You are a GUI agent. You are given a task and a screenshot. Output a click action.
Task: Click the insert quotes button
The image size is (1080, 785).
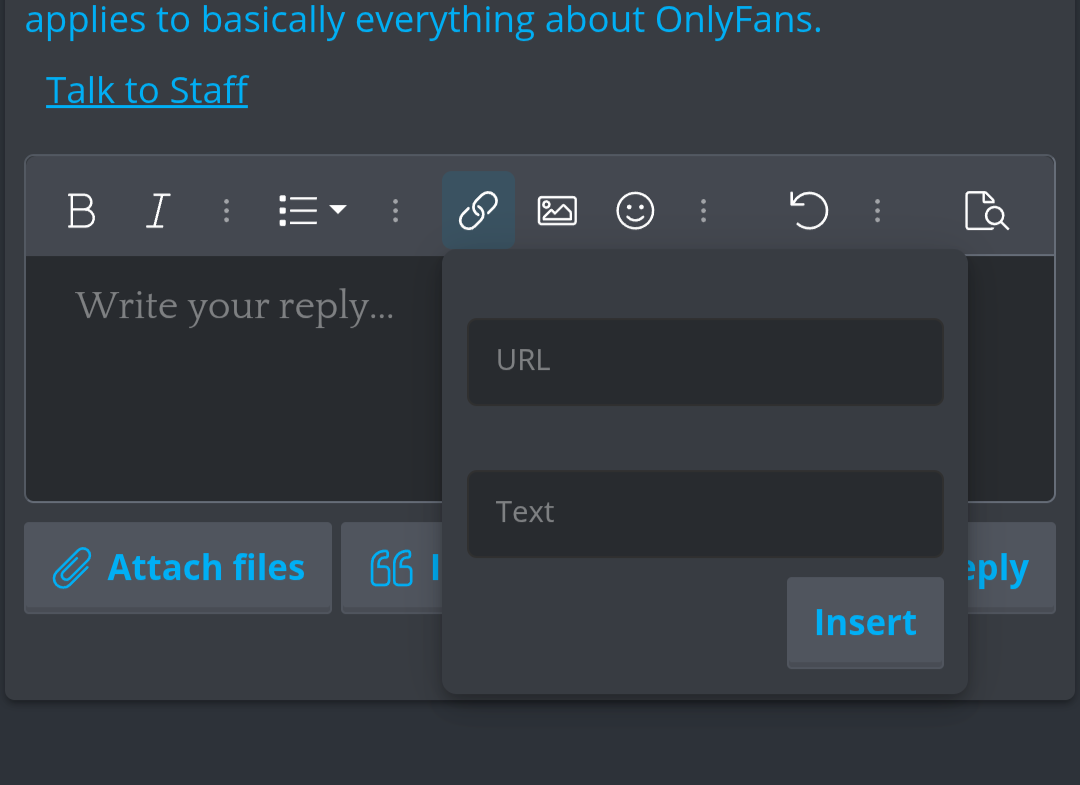point(392,567)
